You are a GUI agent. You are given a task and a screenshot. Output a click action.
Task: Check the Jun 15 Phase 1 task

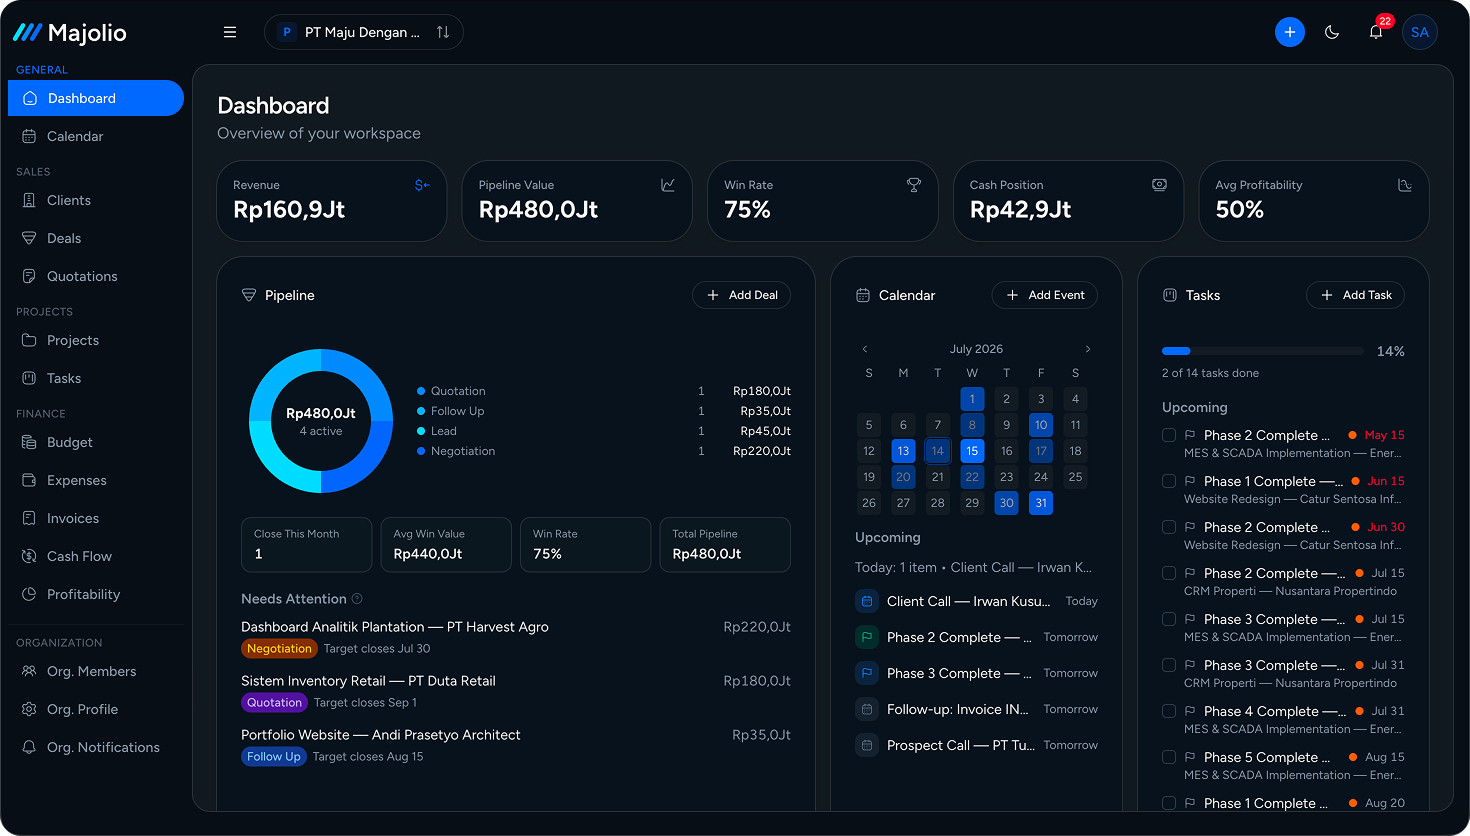1168,481
